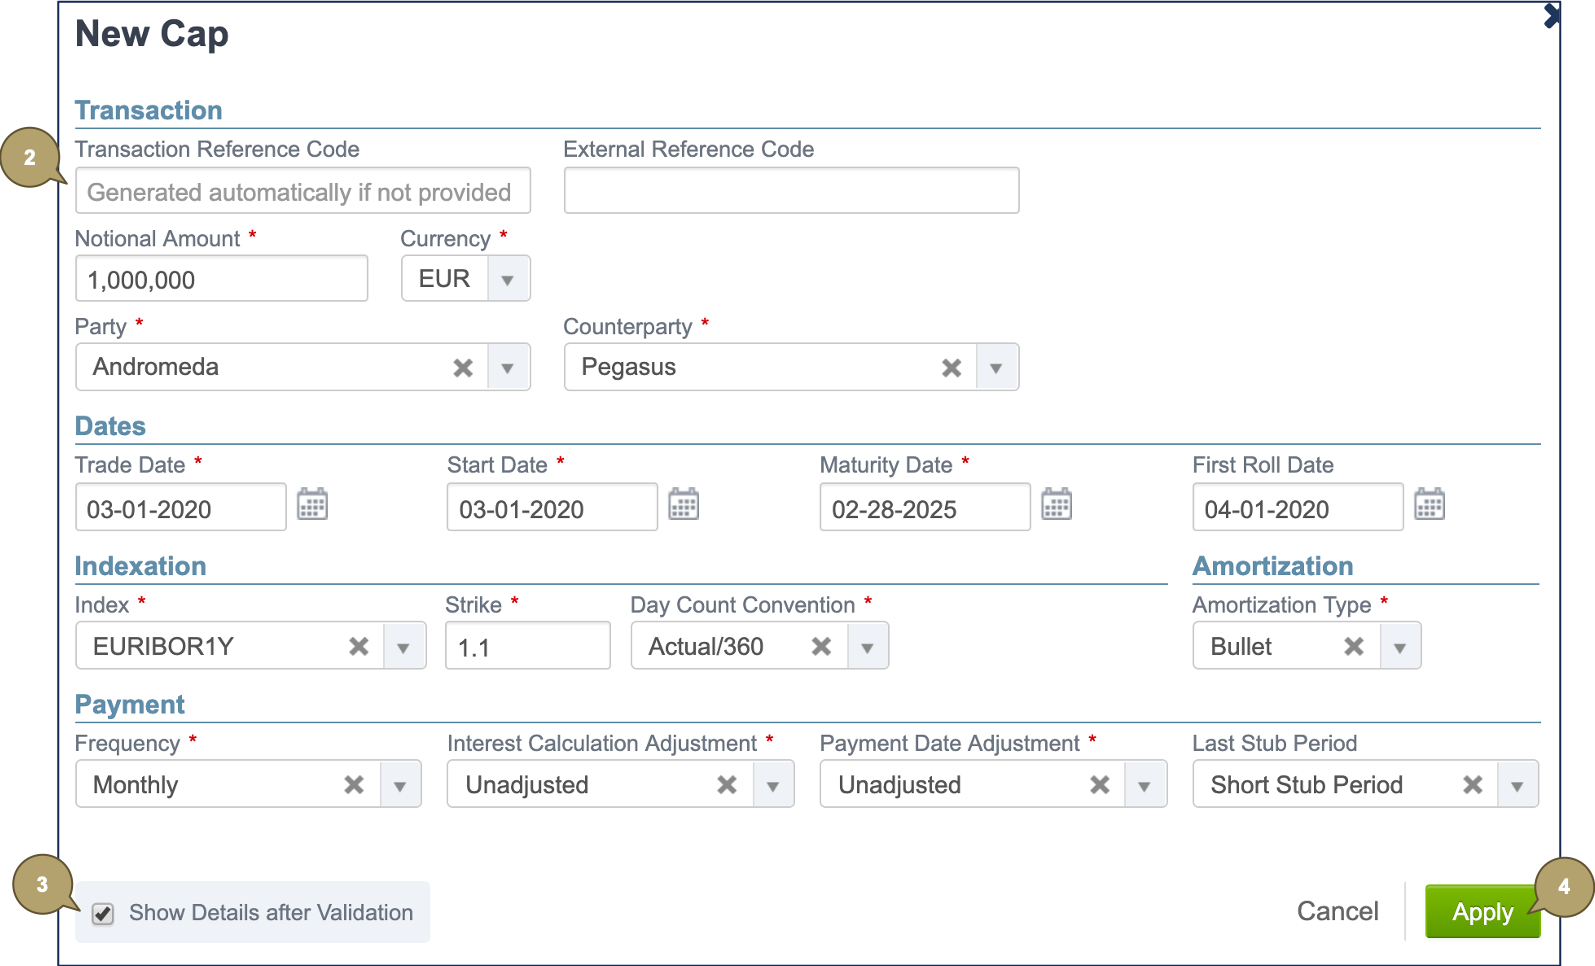Image resolution: width=1595 pixels, height=966 pixels.
Task: Clear the Pegasus counterparty selection
Action: point(951,368)
